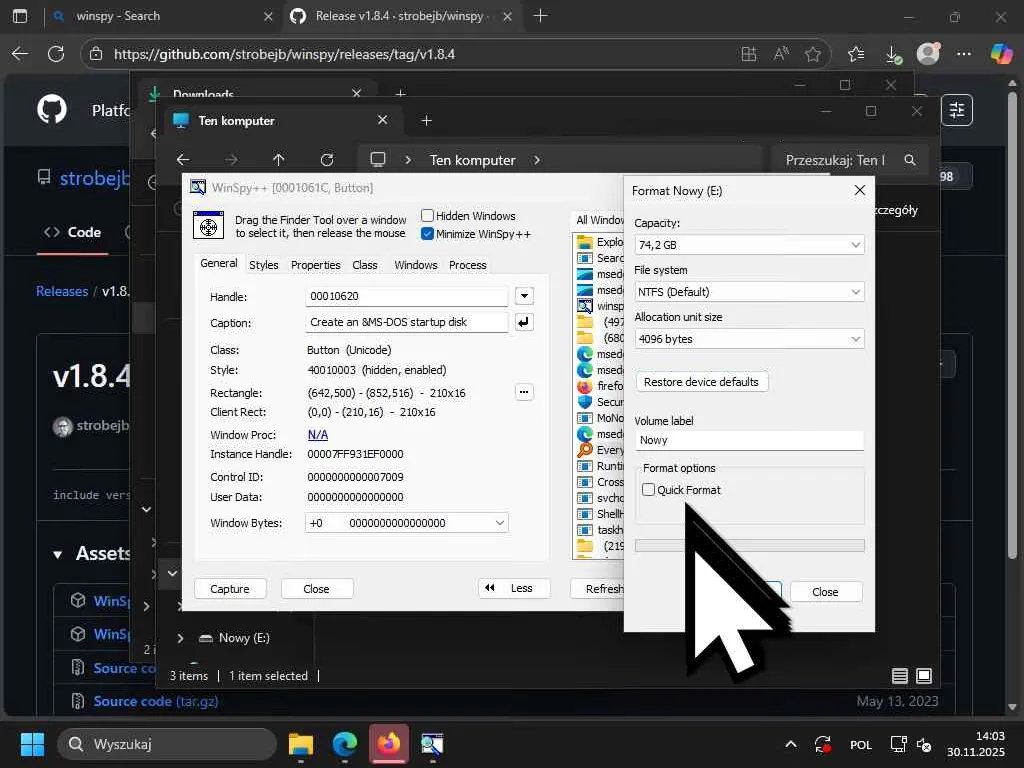Viewport: 1024px width, 768px height.
Task: Expand the Nowy (E:) tree item
Action: pos(180,638)
